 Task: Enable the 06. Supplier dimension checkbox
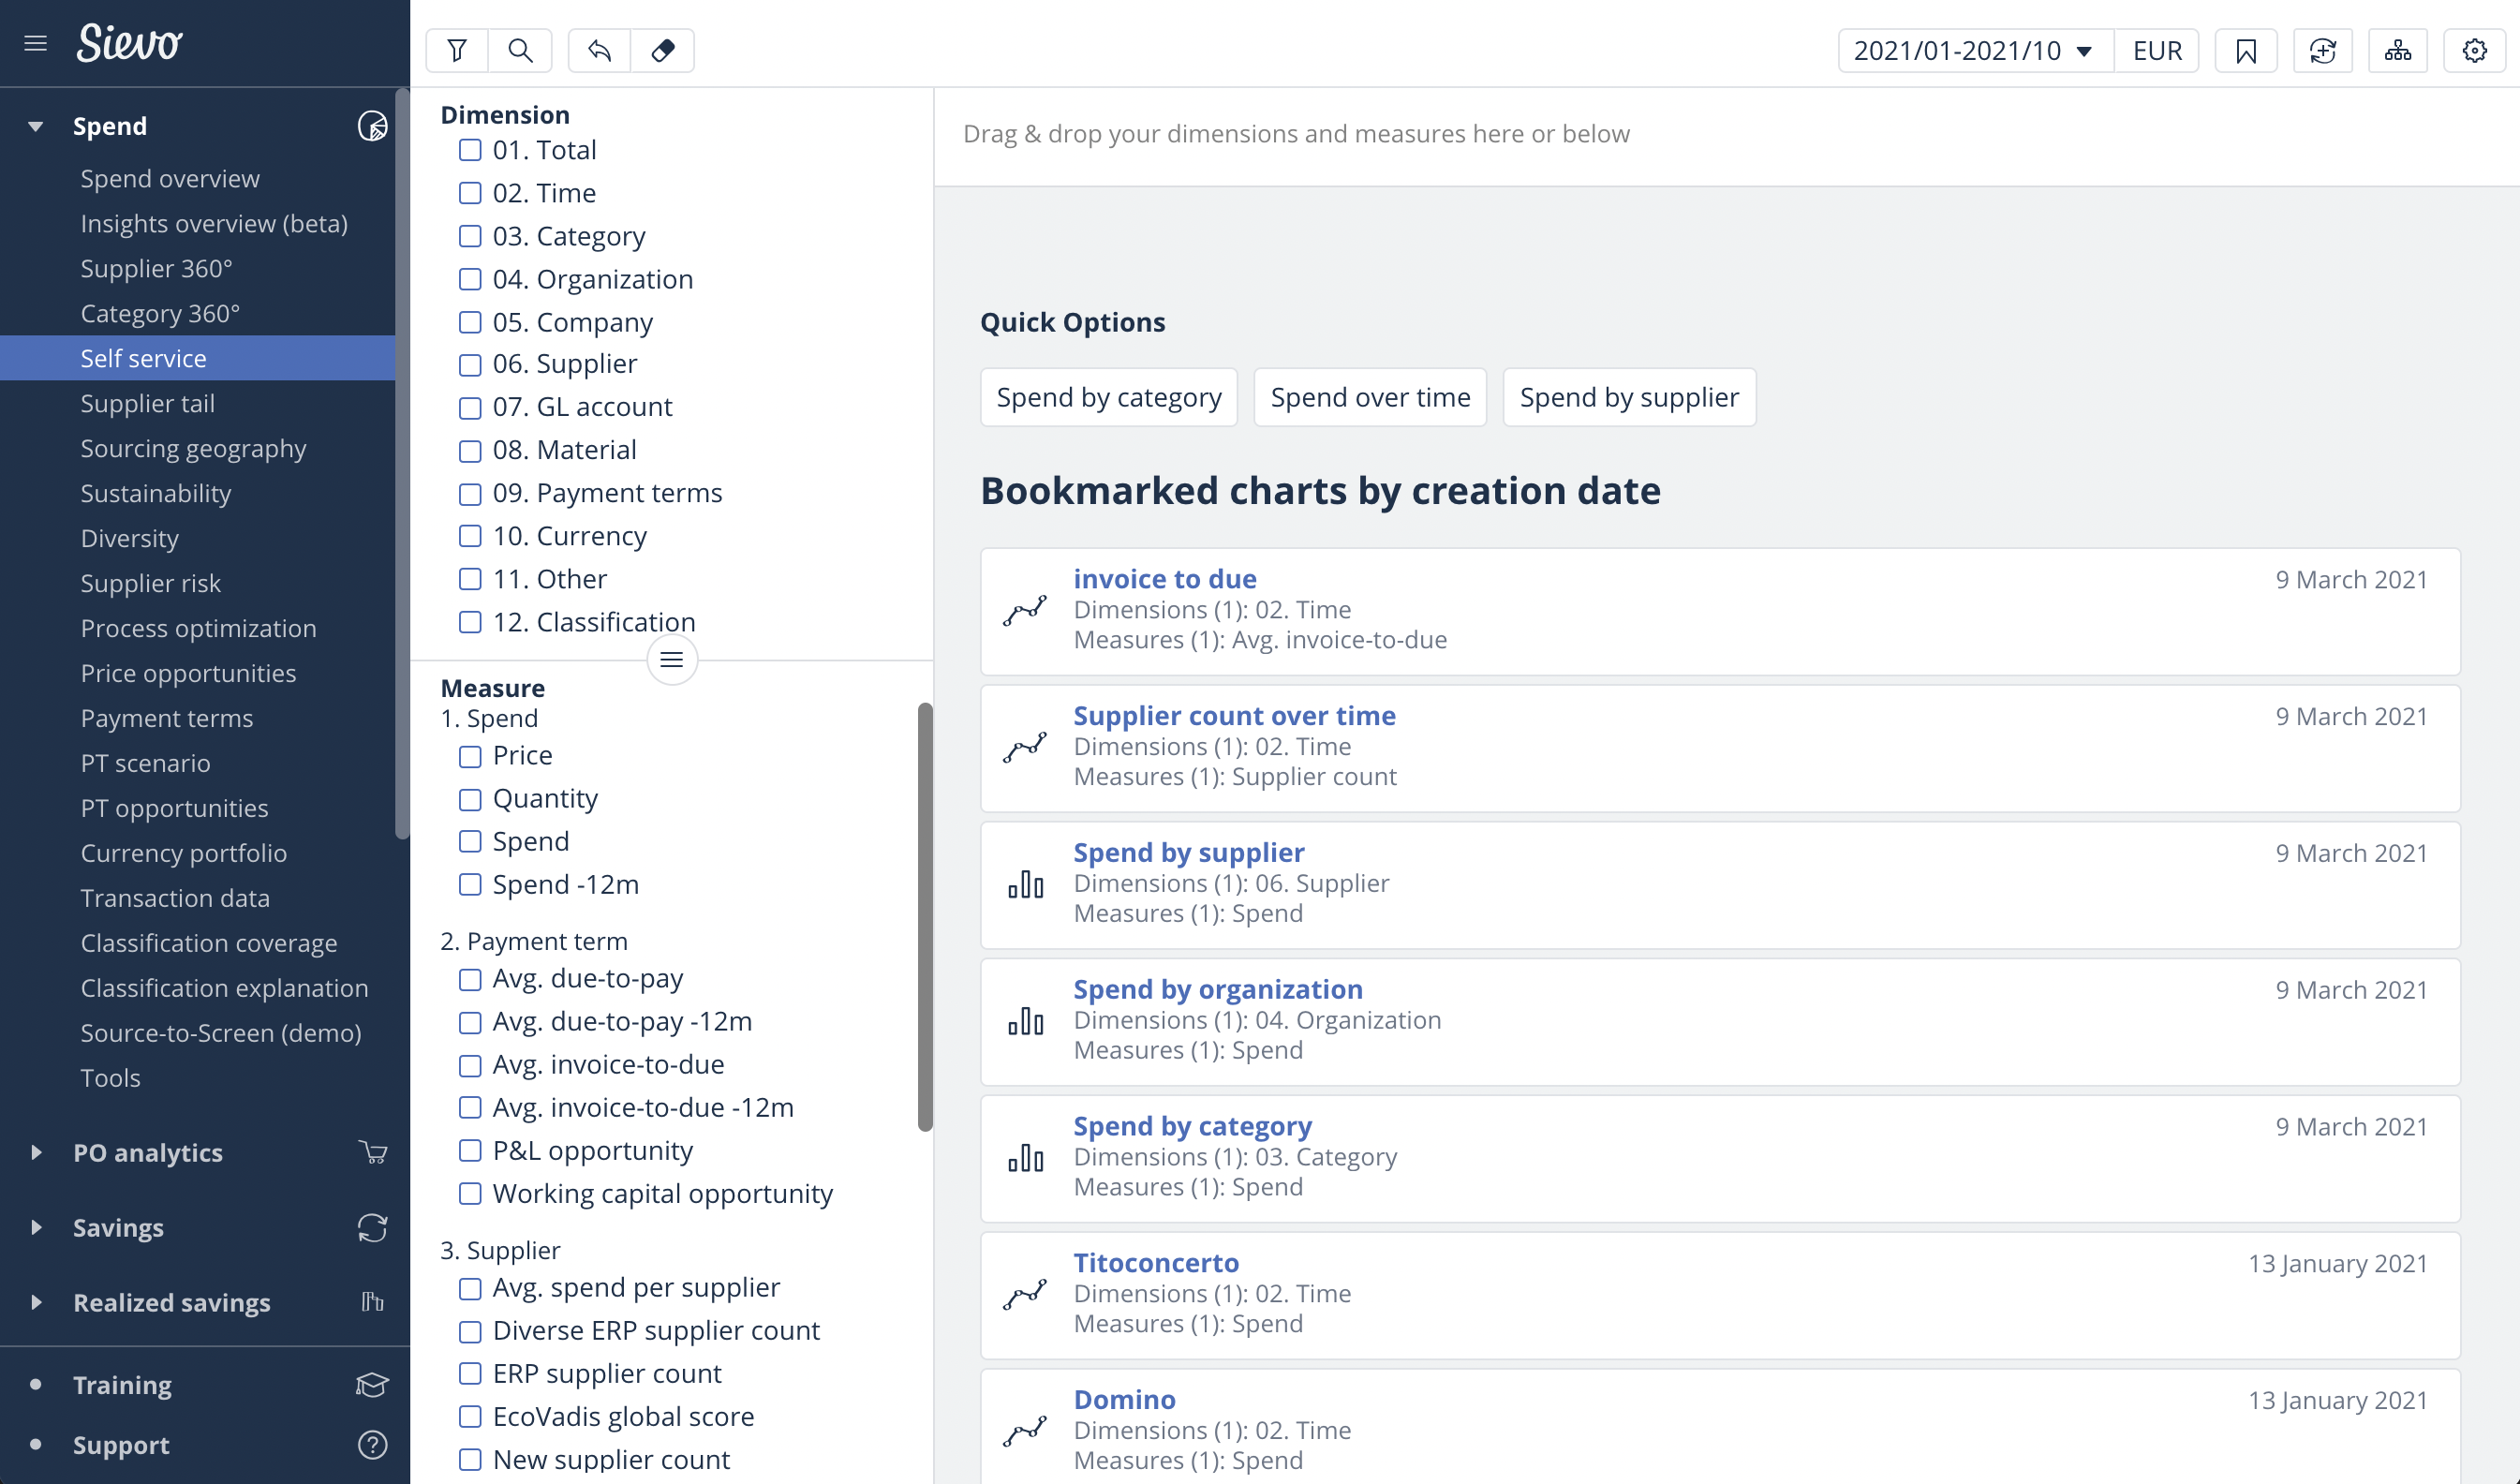(x=470, y=364)
